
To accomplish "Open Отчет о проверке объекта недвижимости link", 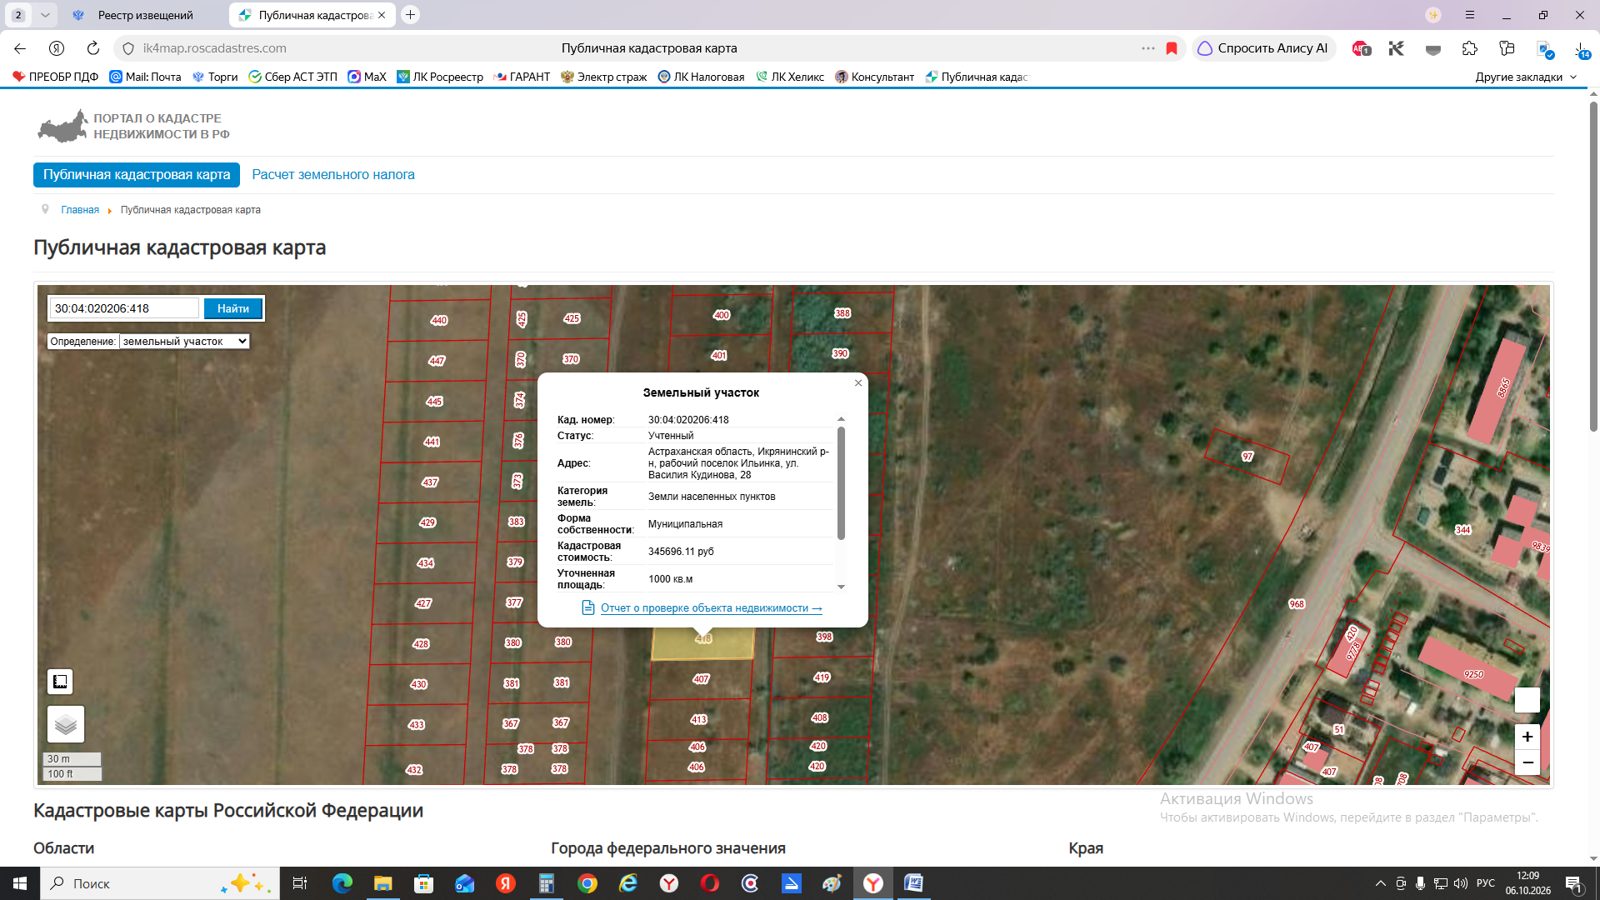I will tap(711, 608).
